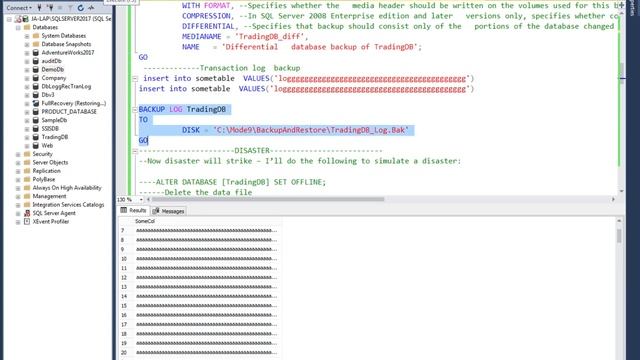Click the split editor handle above scrollbar
The width and height of the screenshot is (640, 360).
pyautogui.click(x=621, y=5)
